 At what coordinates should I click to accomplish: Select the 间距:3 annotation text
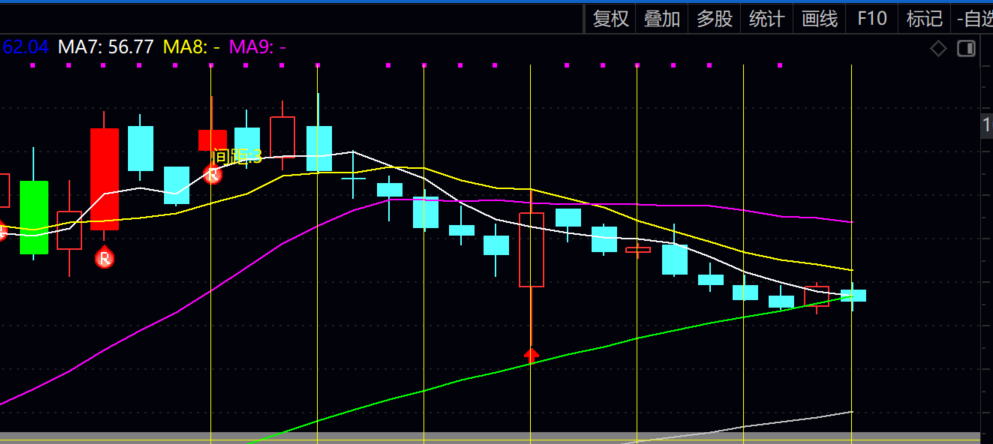point(238,156)
